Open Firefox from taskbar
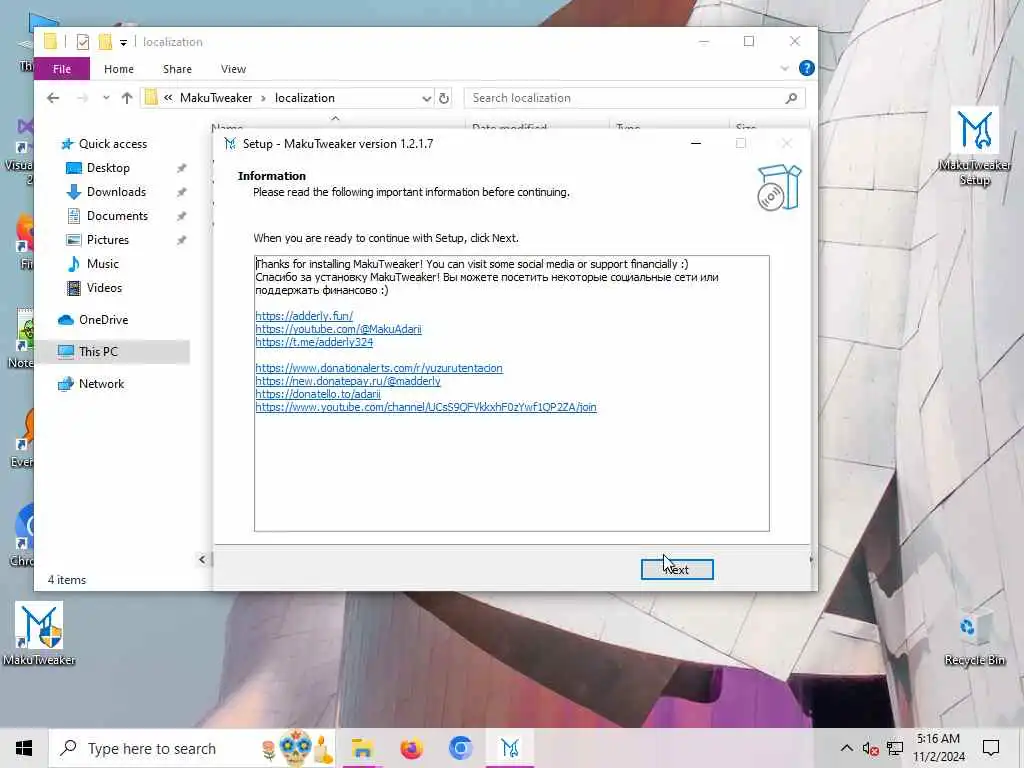Screen dimensions: 1024x768 [411, 748]
